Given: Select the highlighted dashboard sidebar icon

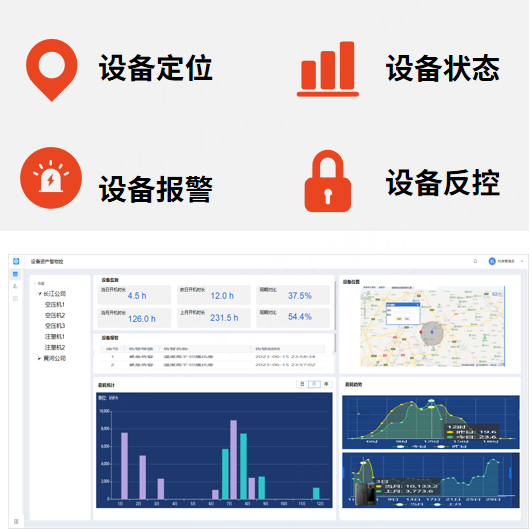Looking at the screenshot, I should pyautogui.click(x=16, y=274).
